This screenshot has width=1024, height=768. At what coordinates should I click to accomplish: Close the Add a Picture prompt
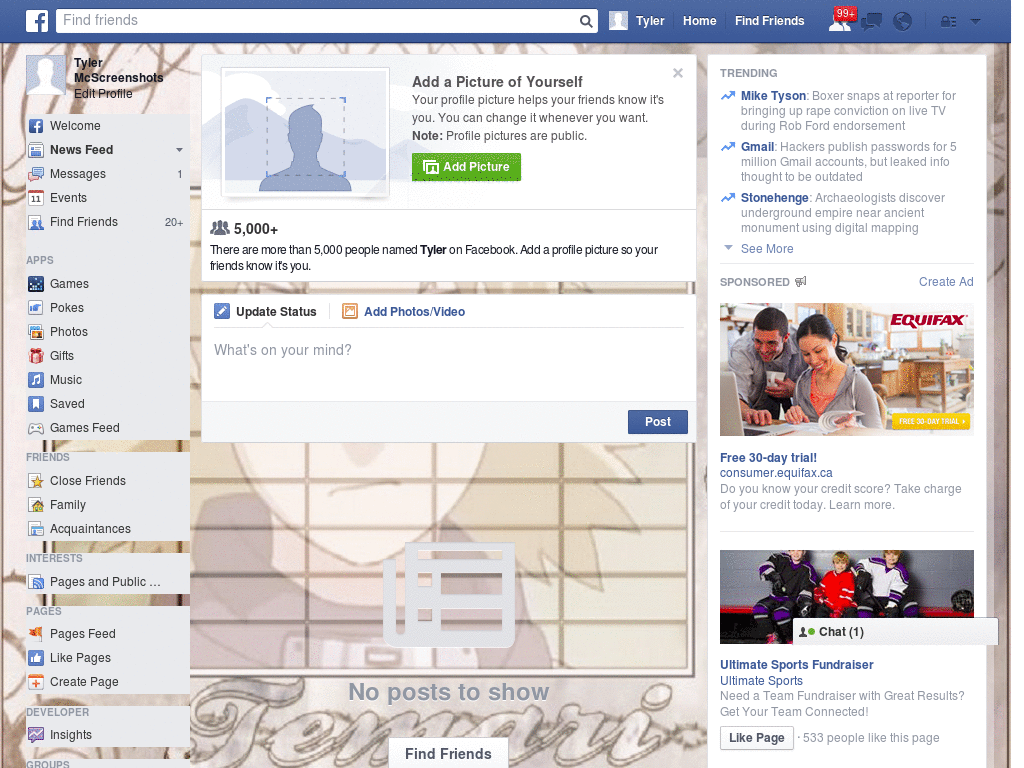pyautogui.click(x=678, y=73)
